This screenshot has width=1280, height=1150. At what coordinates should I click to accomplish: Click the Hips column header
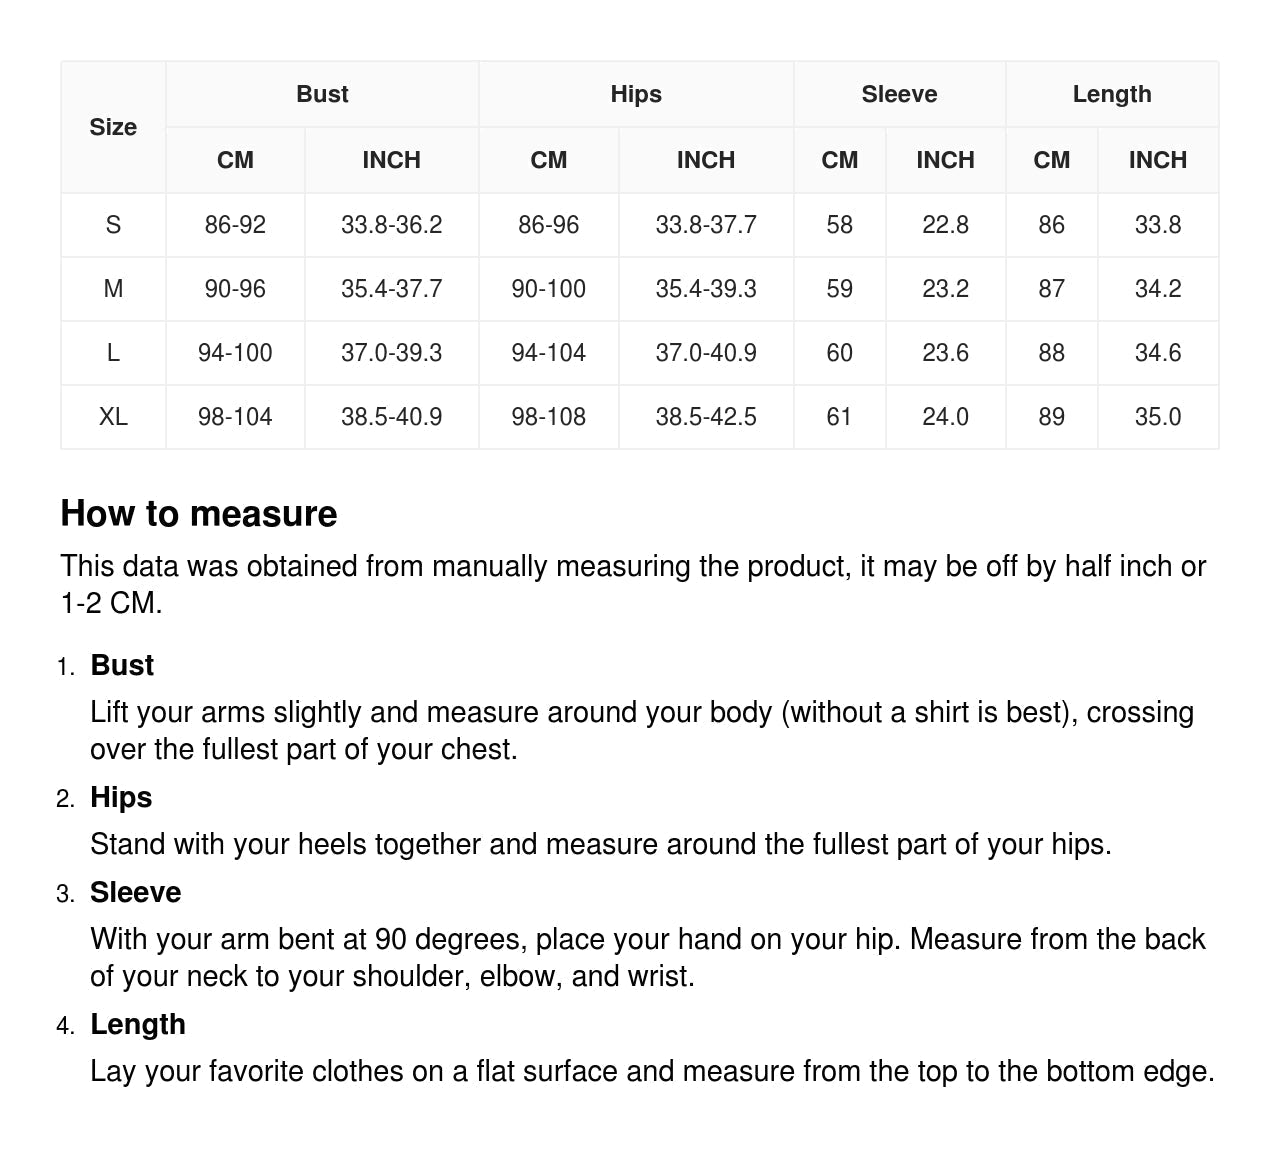tap(636, 94)
